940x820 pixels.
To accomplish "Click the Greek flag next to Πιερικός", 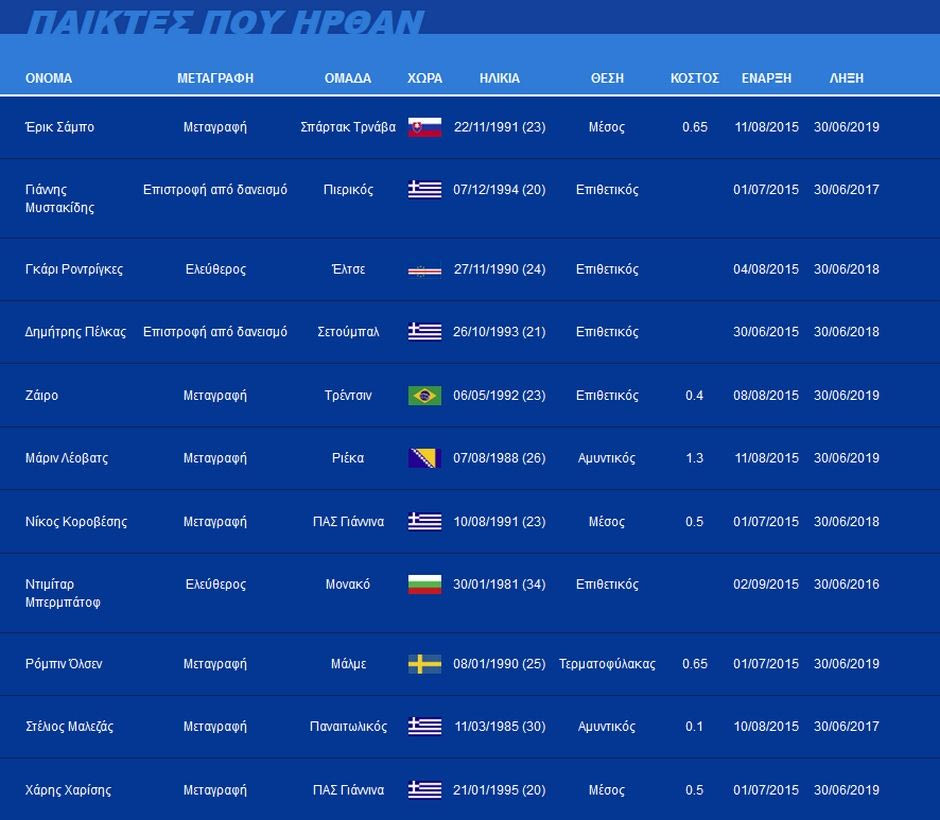I will point(424,189).
